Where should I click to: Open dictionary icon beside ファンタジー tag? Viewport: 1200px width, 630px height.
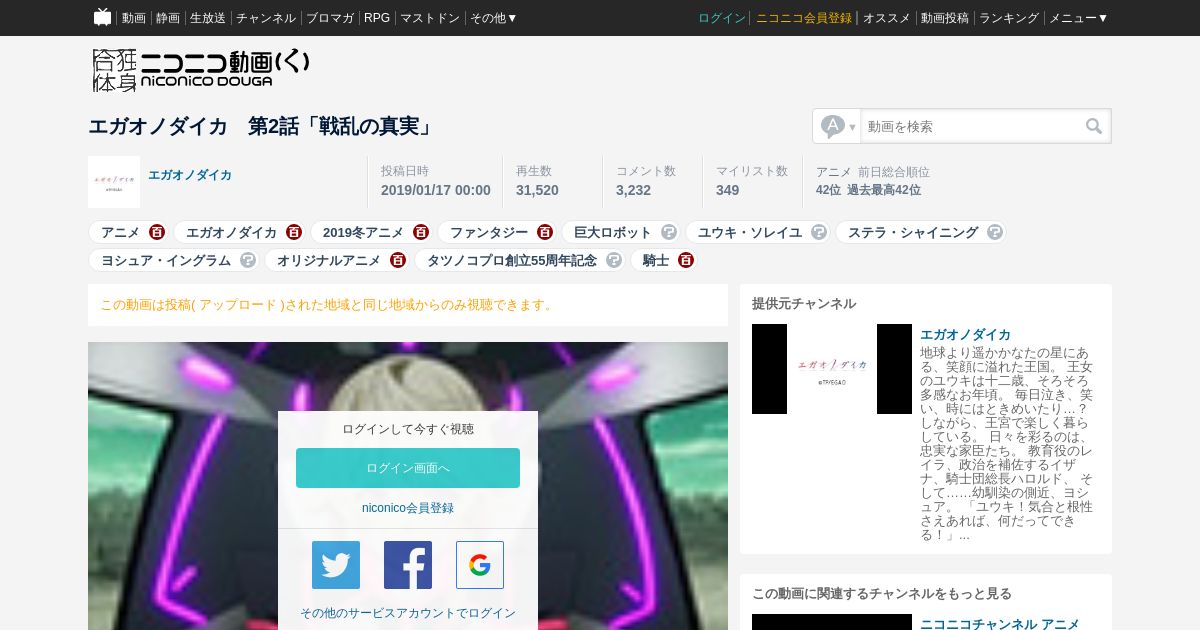click(544, 232)
